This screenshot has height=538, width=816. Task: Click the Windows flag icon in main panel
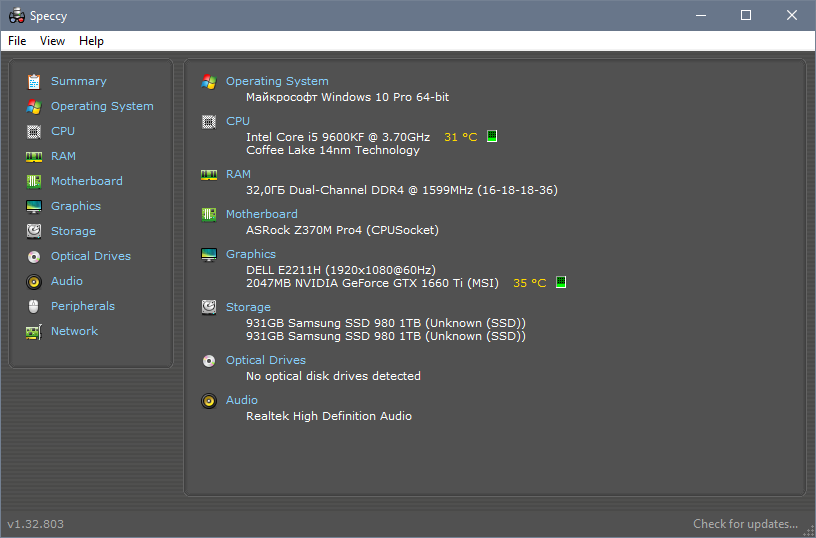(x=209, y=82)
